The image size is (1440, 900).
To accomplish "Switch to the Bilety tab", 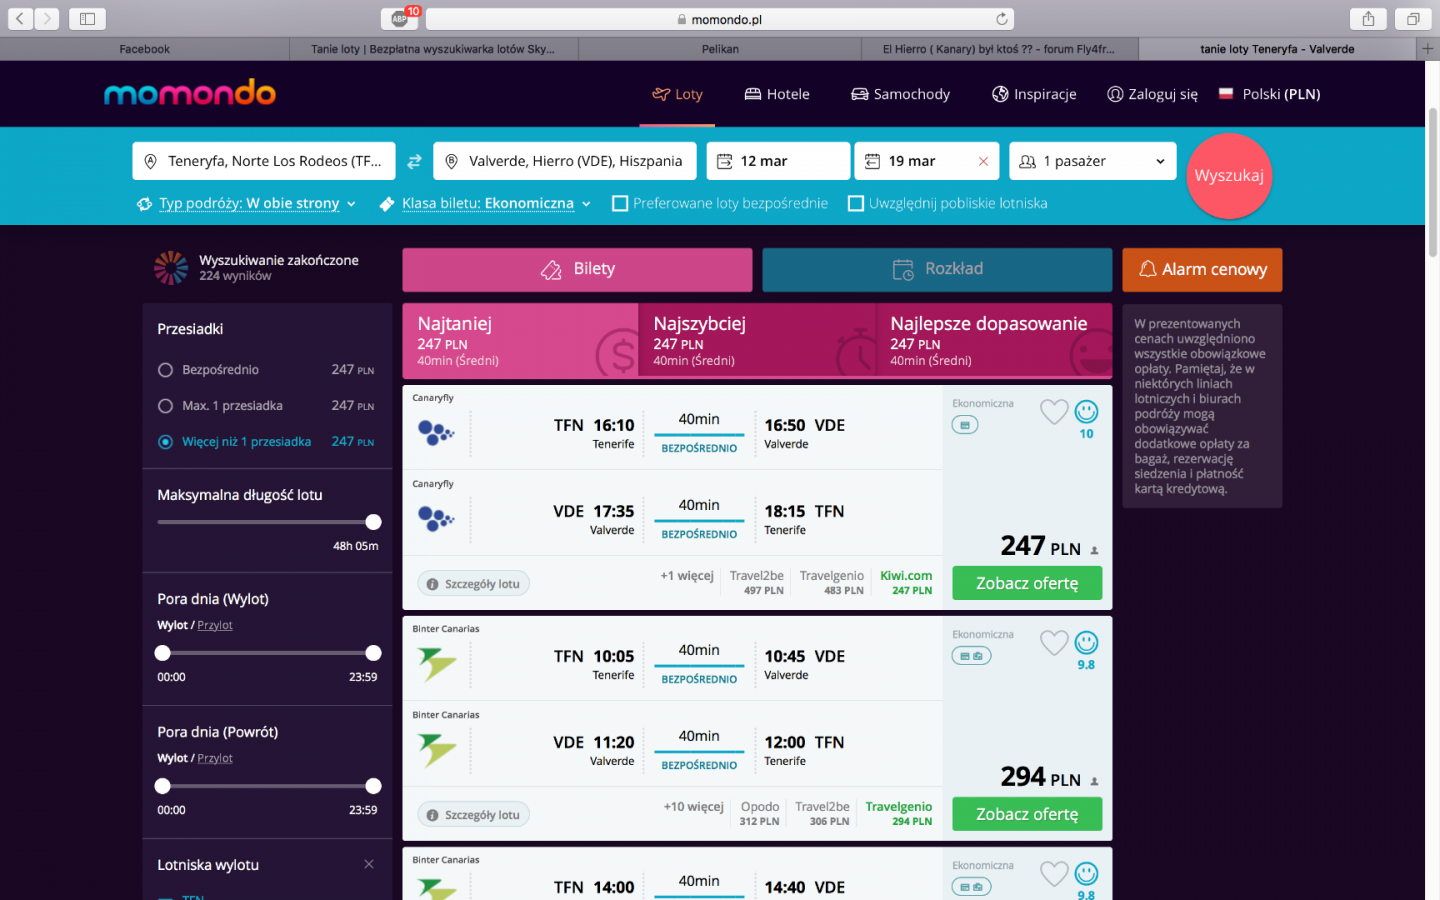I will (x=577, y=270).
